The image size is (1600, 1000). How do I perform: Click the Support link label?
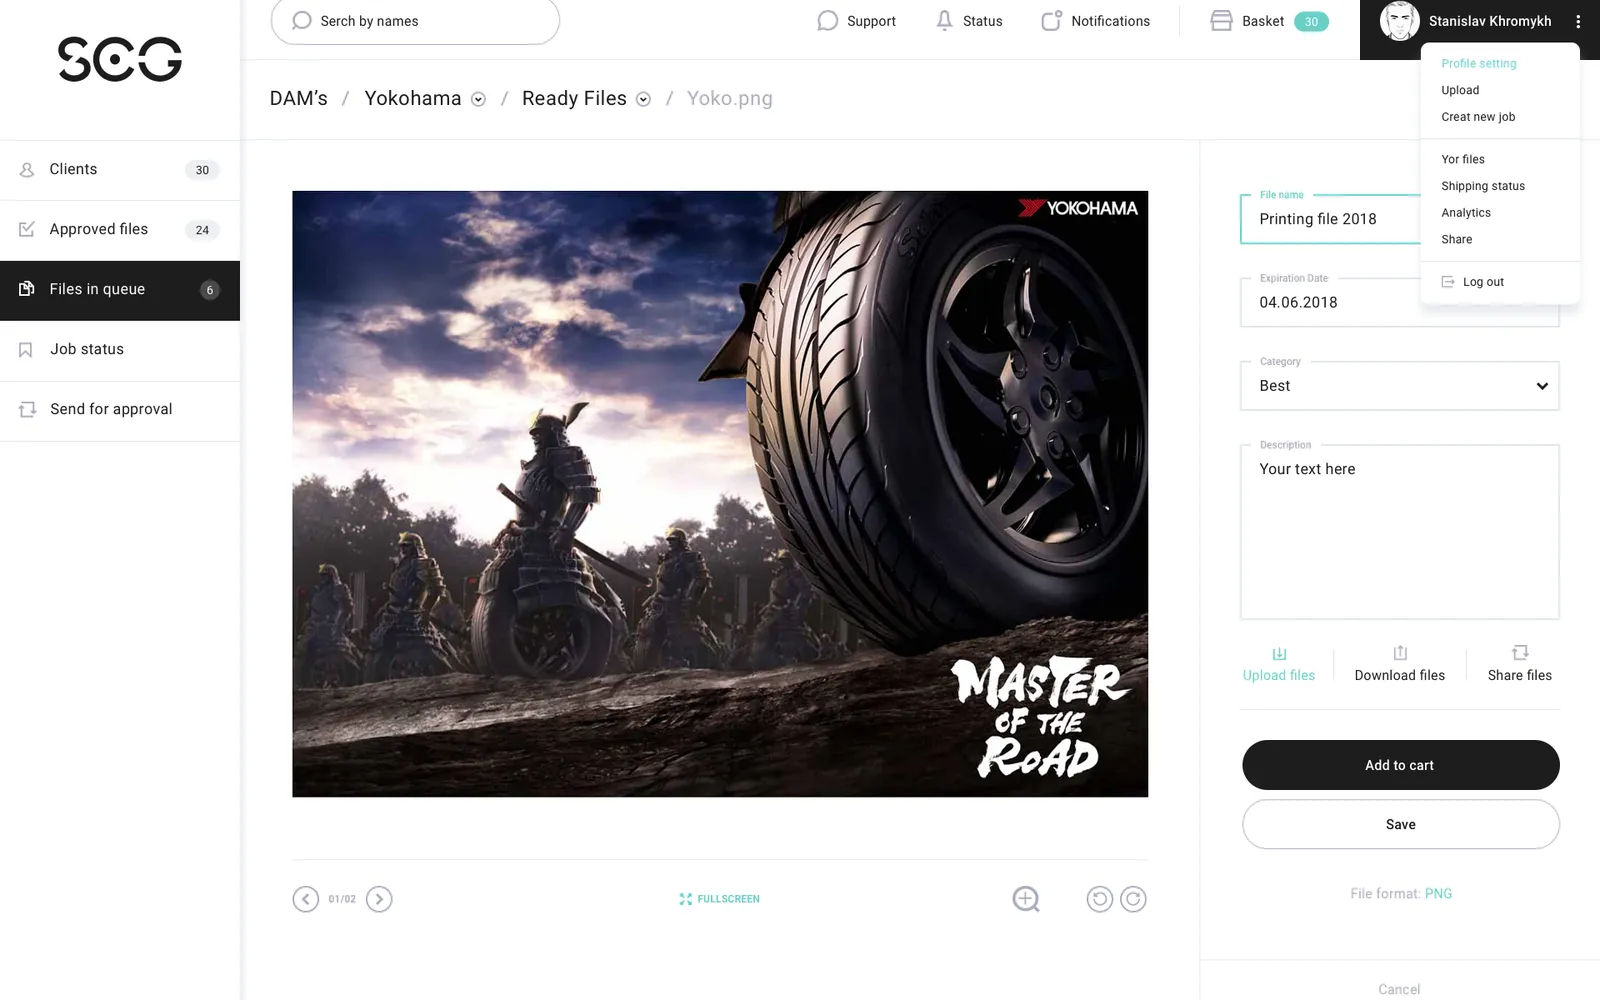(871, 21)
